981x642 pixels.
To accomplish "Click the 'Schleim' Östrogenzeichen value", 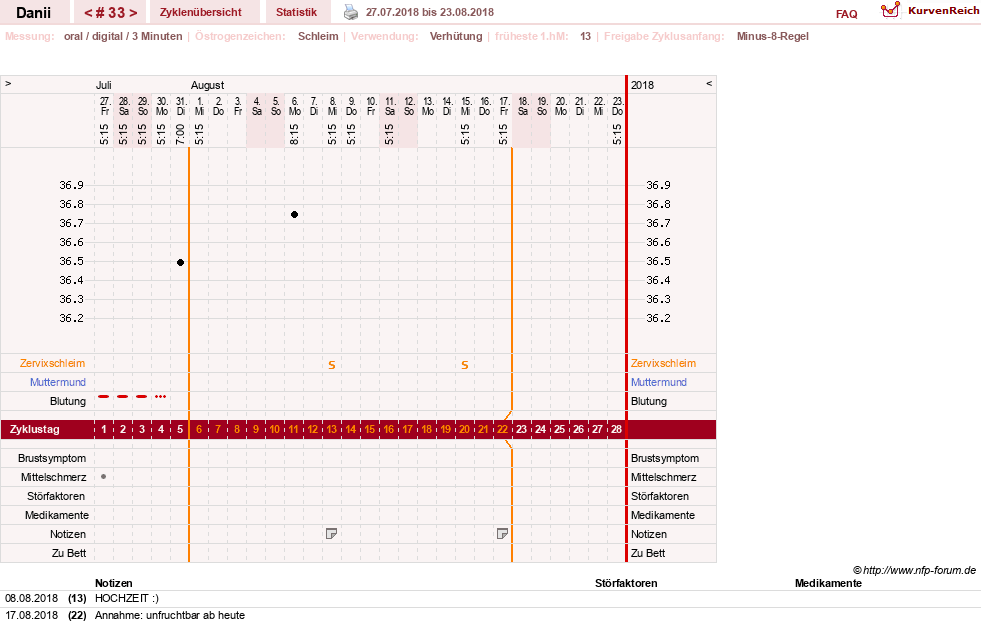I will 318,36.
